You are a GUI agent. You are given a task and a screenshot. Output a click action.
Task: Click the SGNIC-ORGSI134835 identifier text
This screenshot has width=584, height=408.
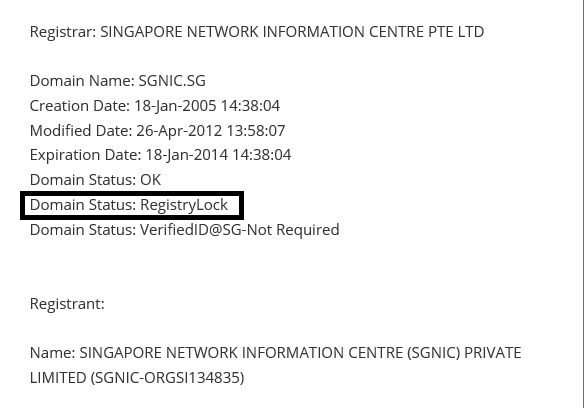[x=168, y=378]
